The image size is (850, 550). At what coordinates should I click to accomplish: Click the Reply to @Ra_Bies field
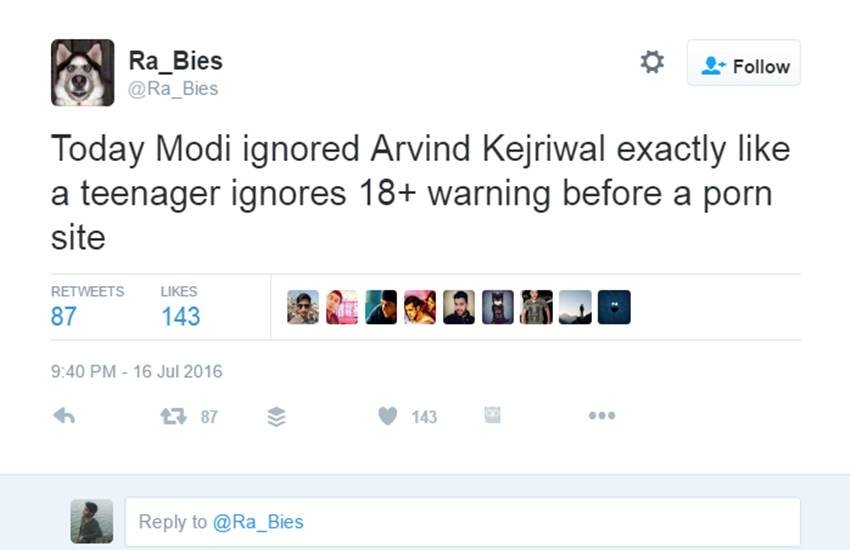click(x=462, y=522)
